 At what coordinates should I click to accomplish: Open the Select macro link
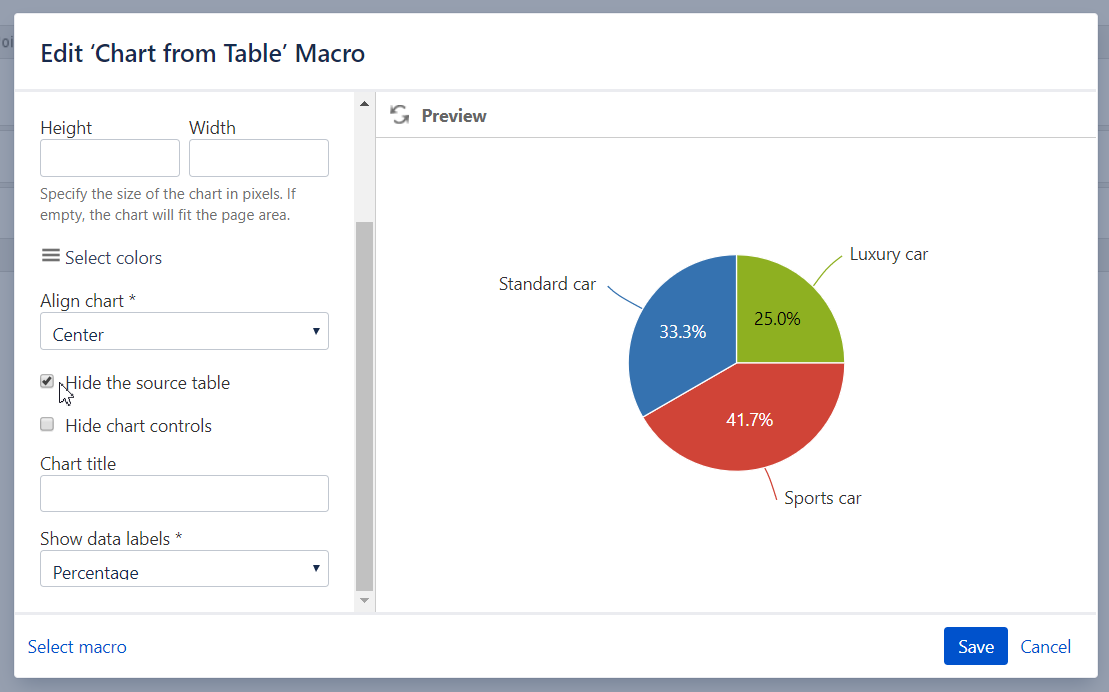tap(77, 646)
